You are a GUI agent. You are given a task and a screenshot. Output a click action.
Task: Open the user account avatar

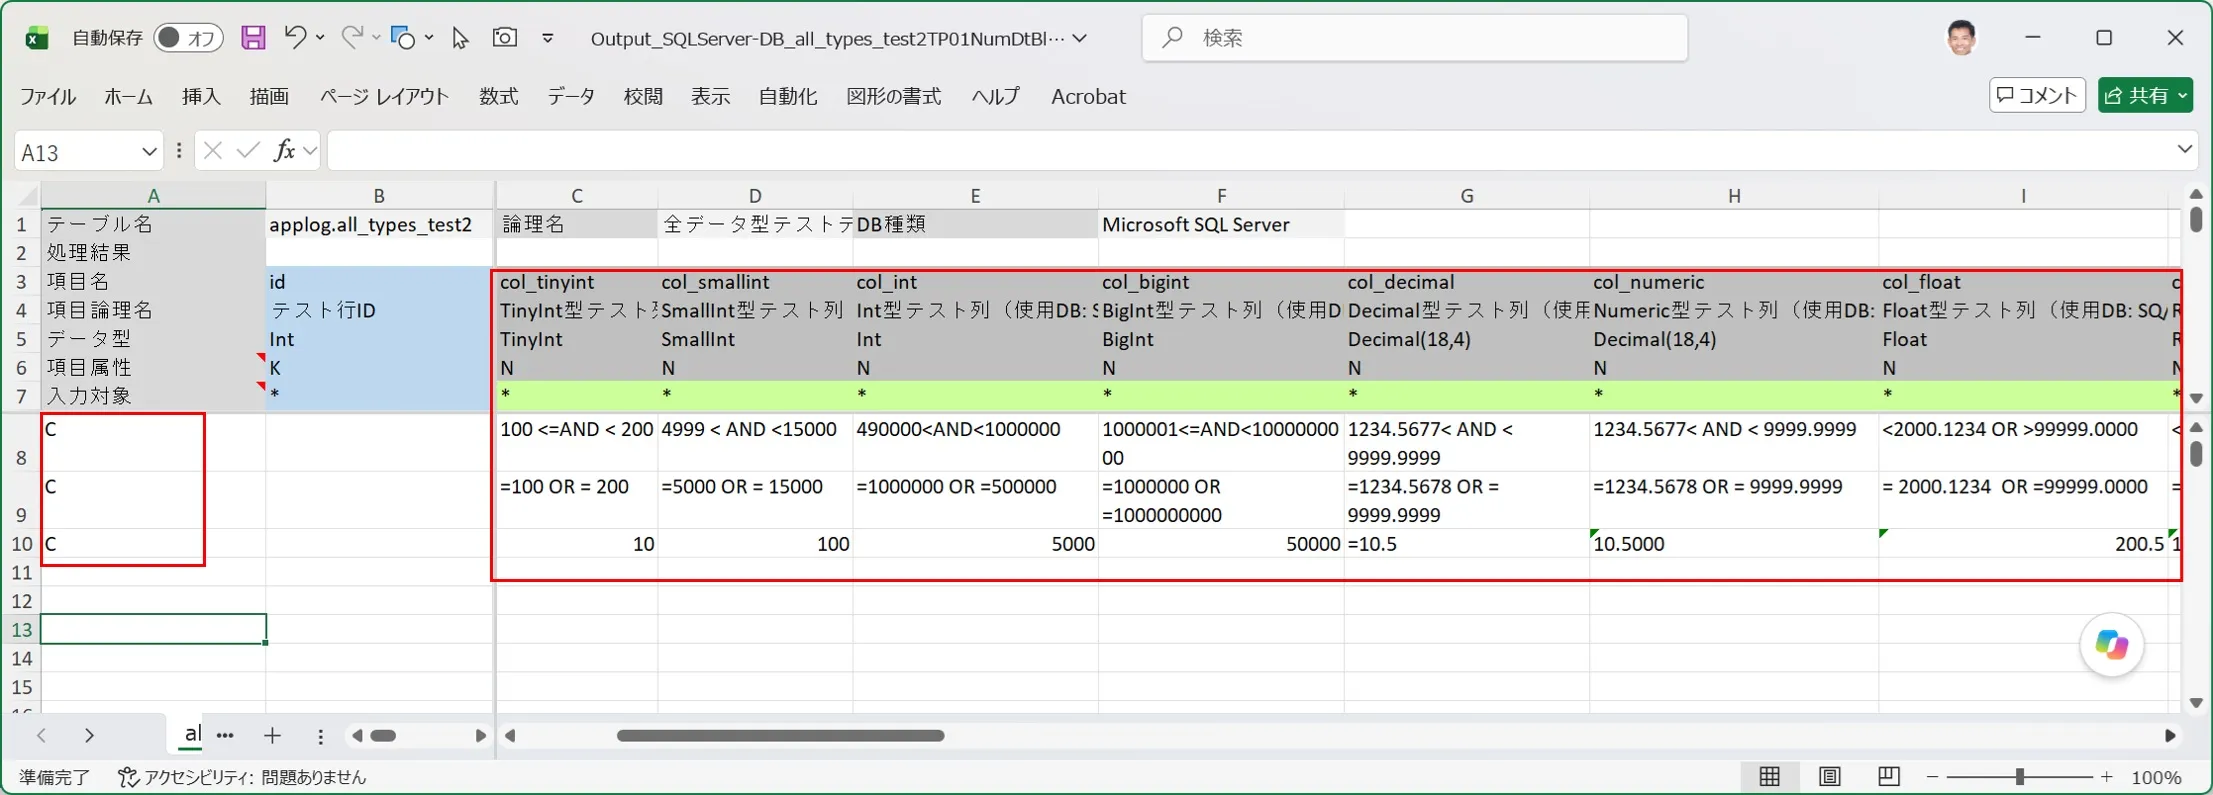pos(1961,38)
